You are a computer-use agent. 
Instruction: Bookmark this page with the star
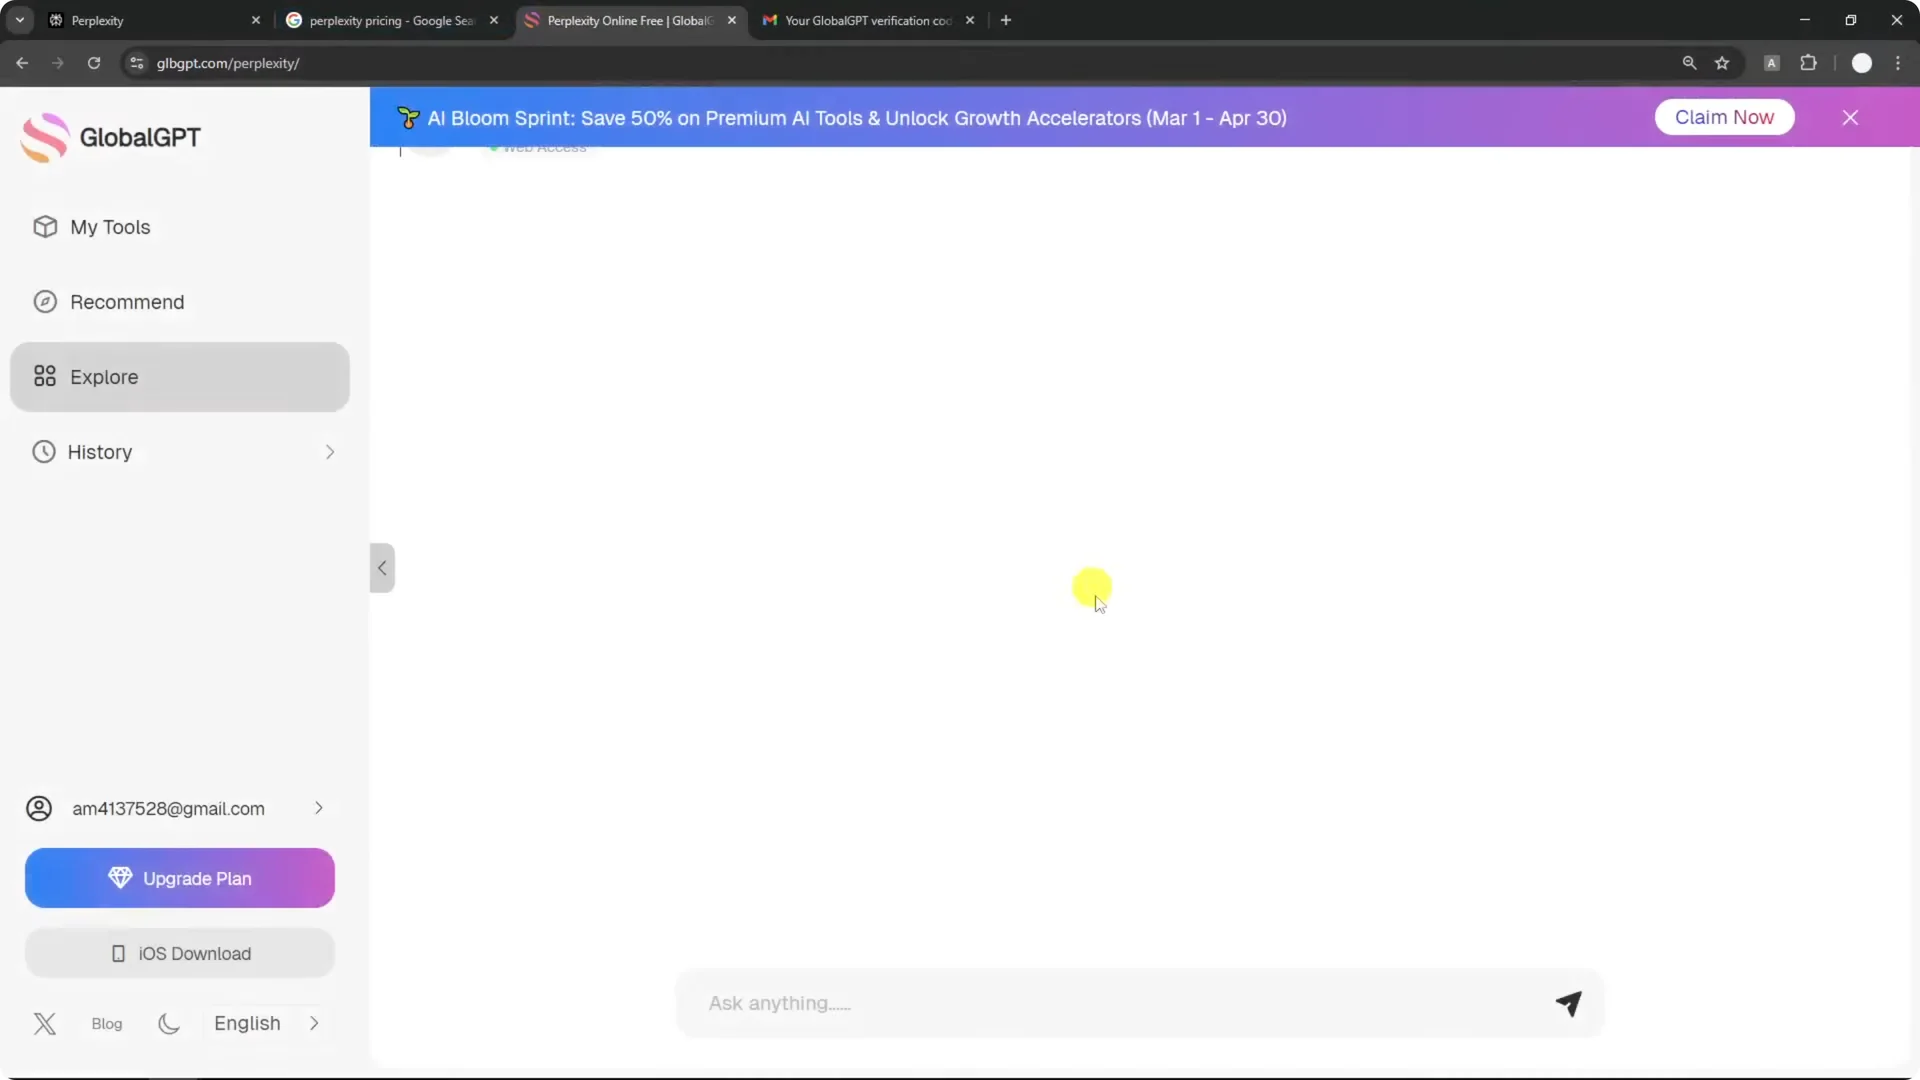(x=1723, y=63)
